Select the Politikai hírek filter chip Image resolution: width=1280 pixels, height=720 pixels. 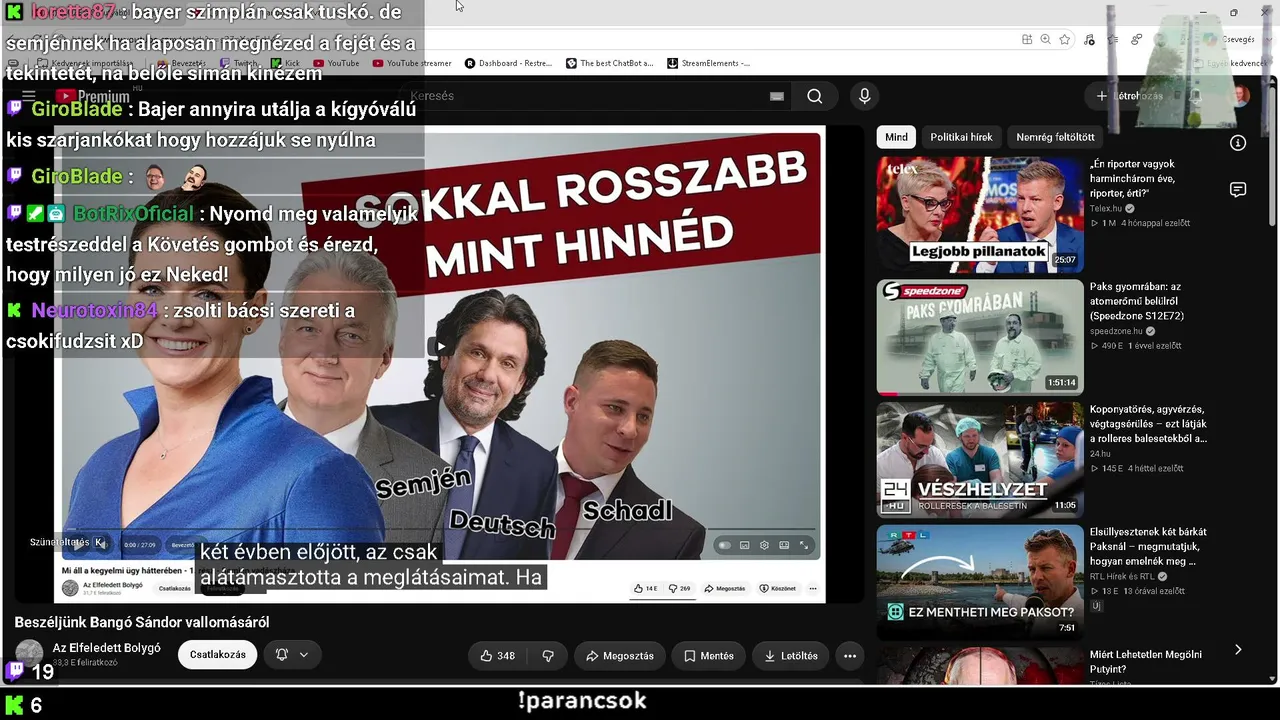(x=961, y=137)
